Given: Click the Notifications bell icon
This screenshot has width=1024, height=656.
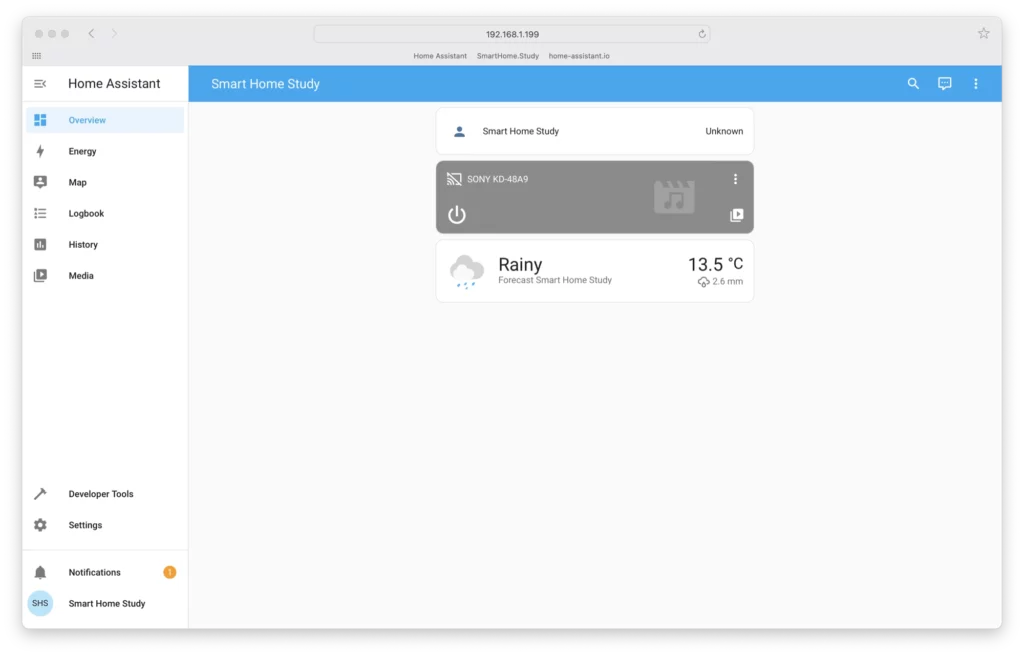Looking at the screenshot, I should 40,572.
